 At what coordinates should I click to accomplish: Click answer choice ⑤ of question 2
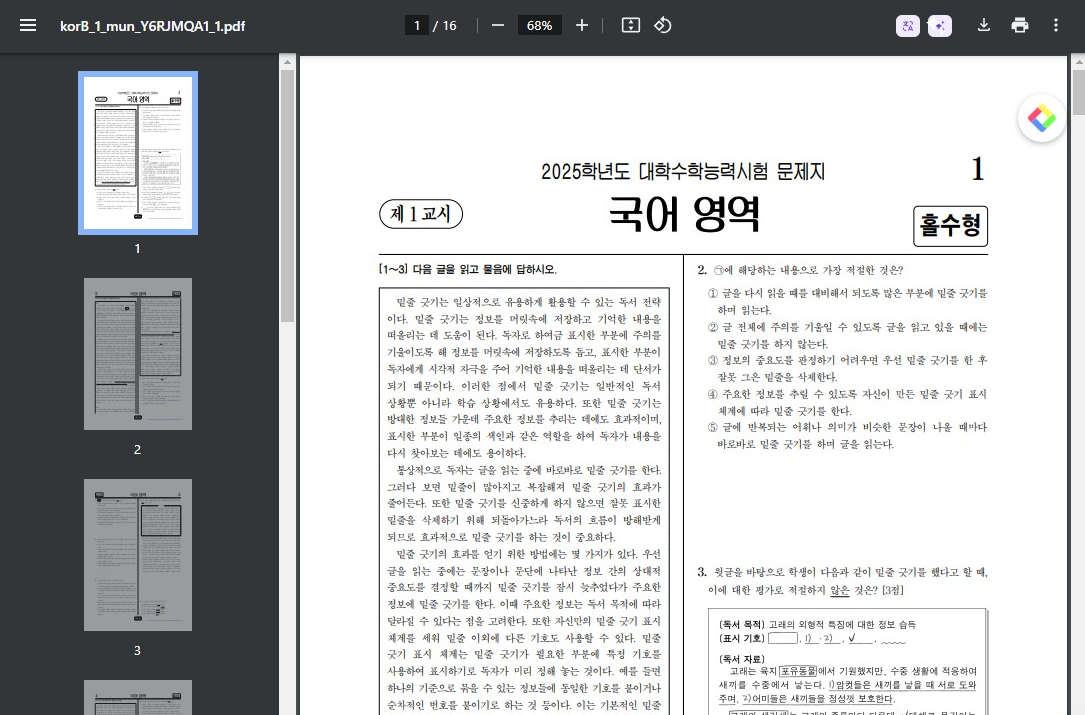848,435
